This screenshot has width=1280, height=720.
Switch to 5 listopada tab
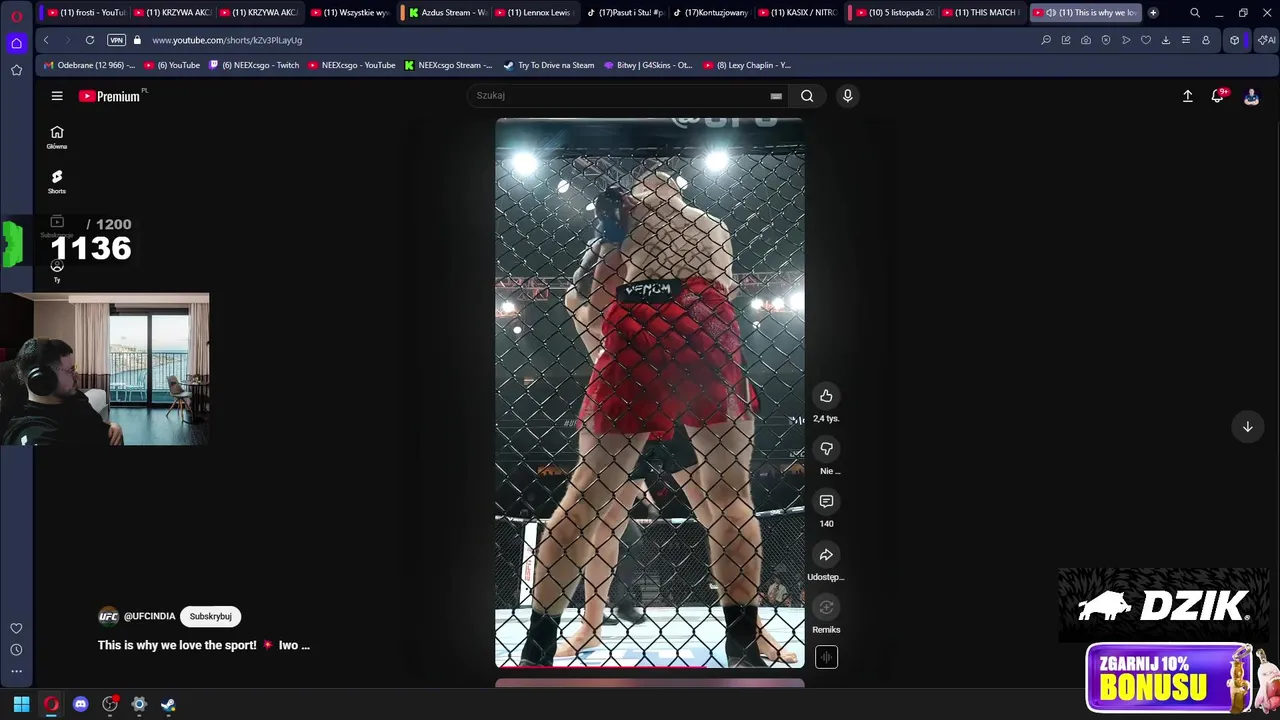[893, 13]
